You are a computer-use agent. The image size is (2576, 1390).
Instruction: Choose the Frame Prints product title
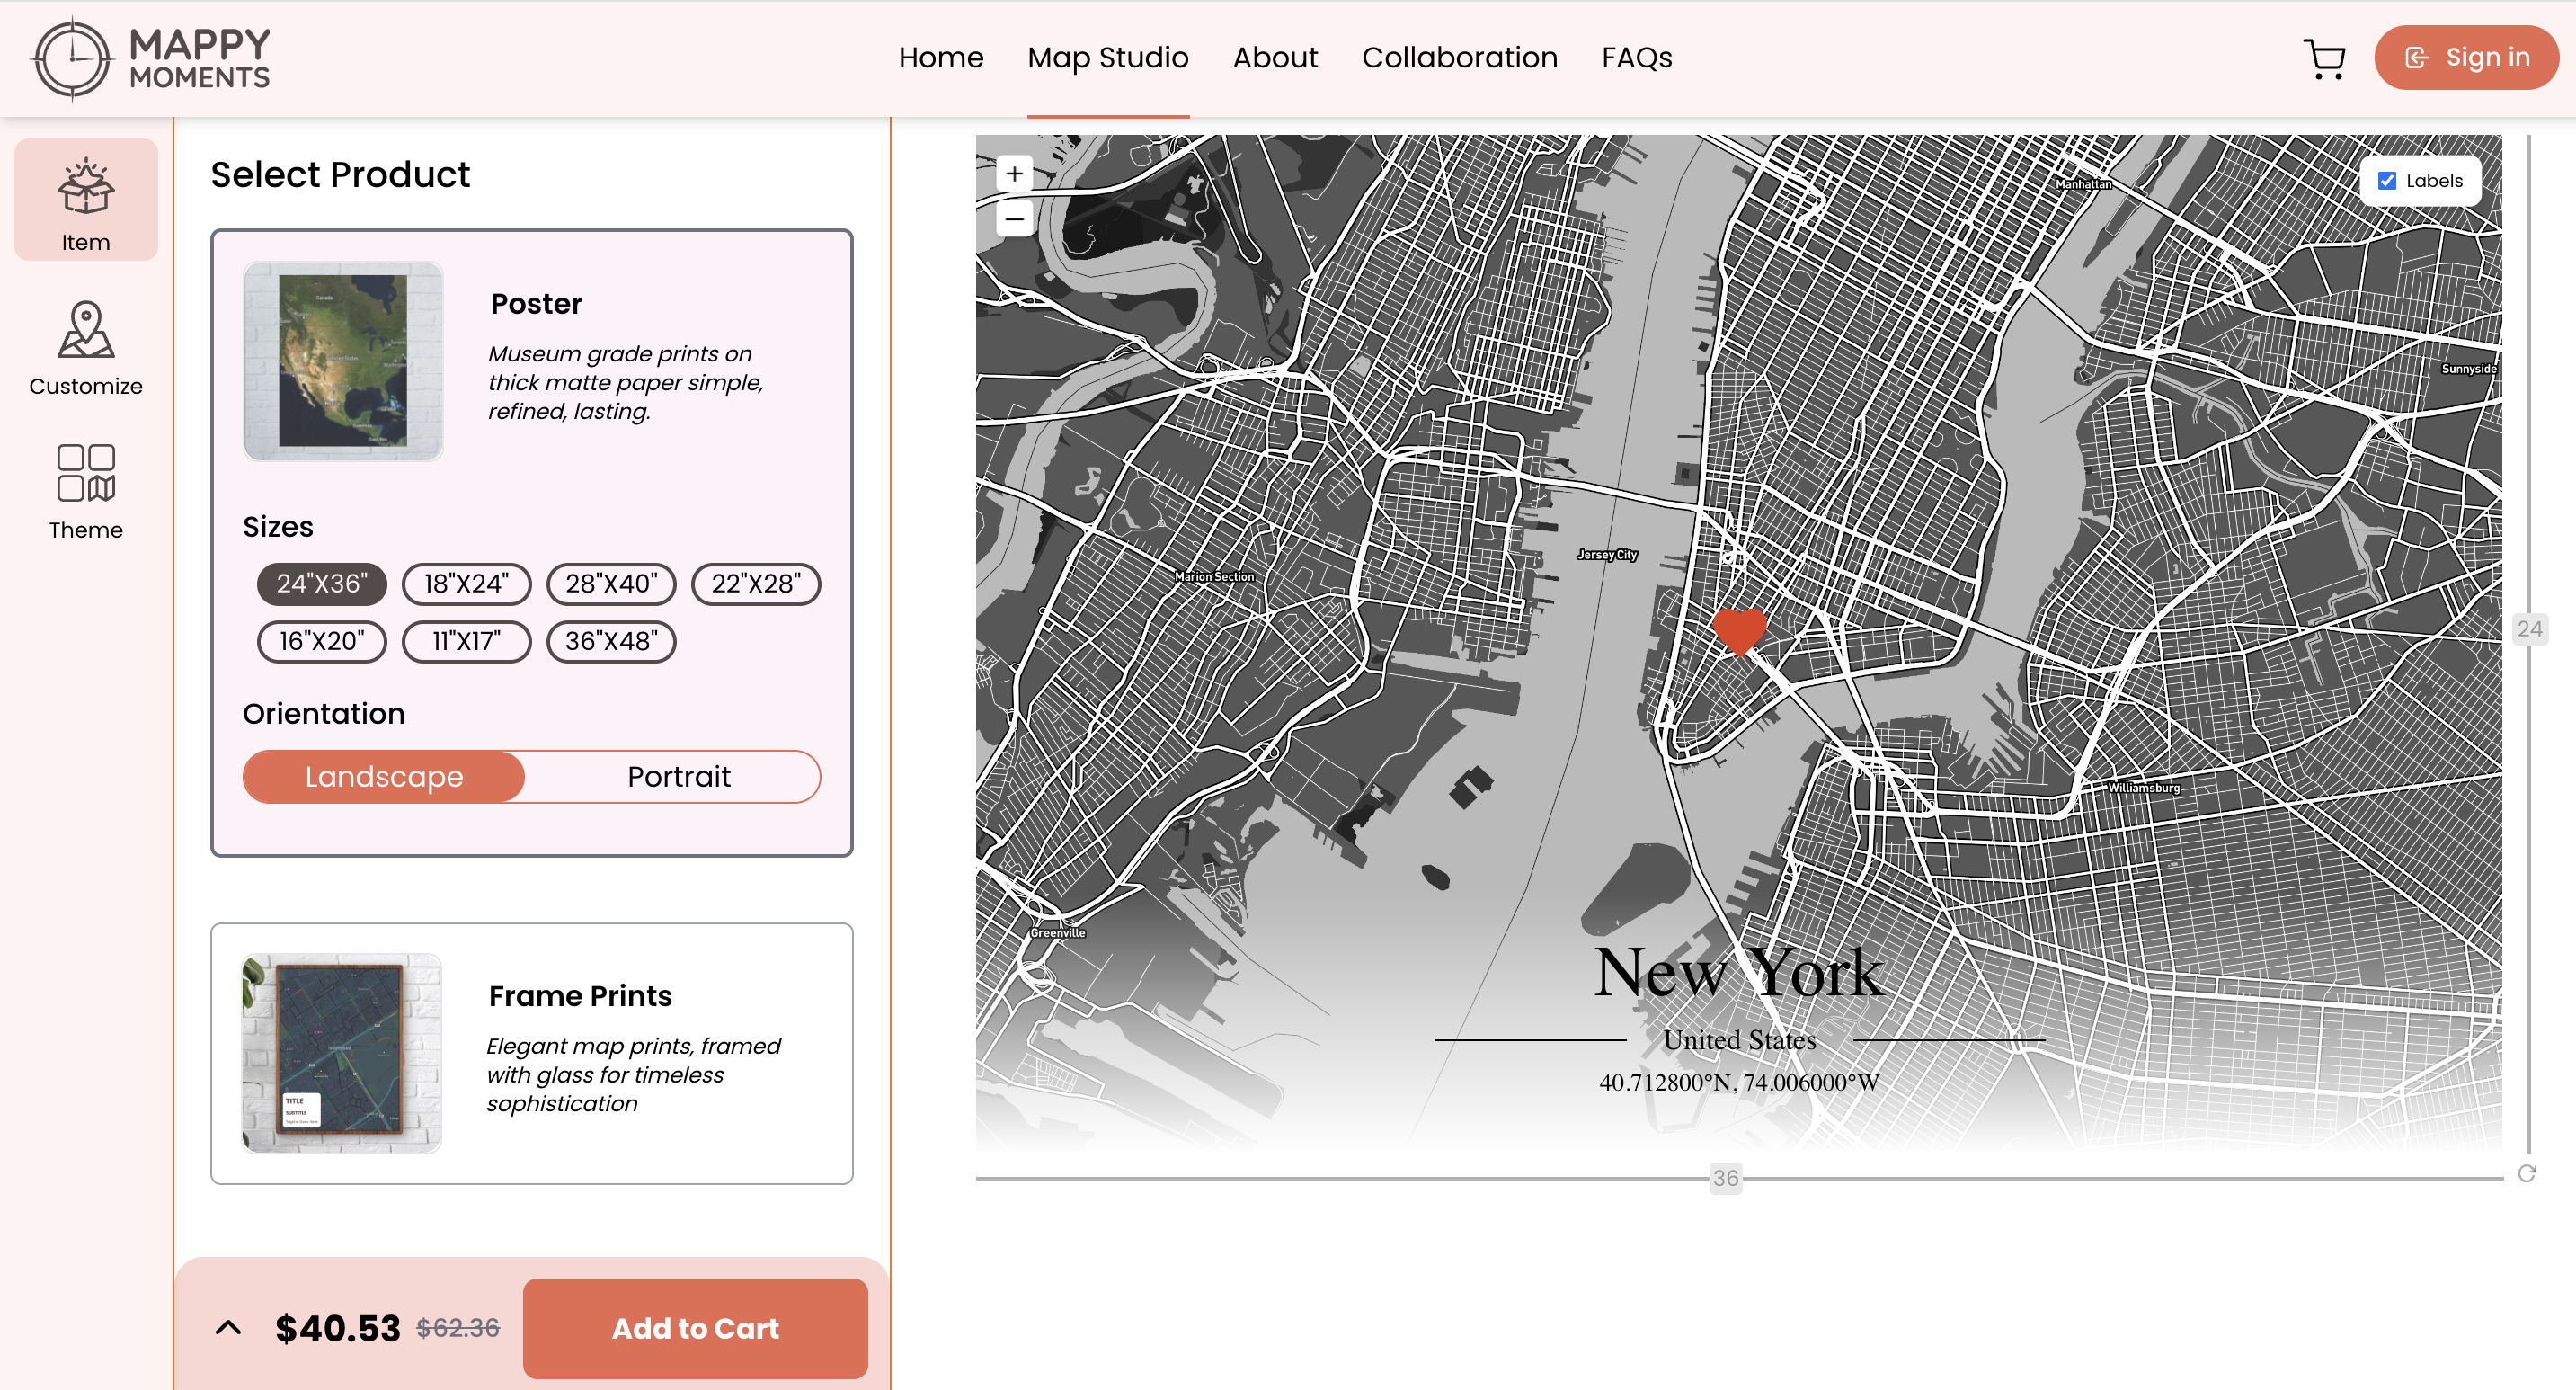[x=580, y=996]
